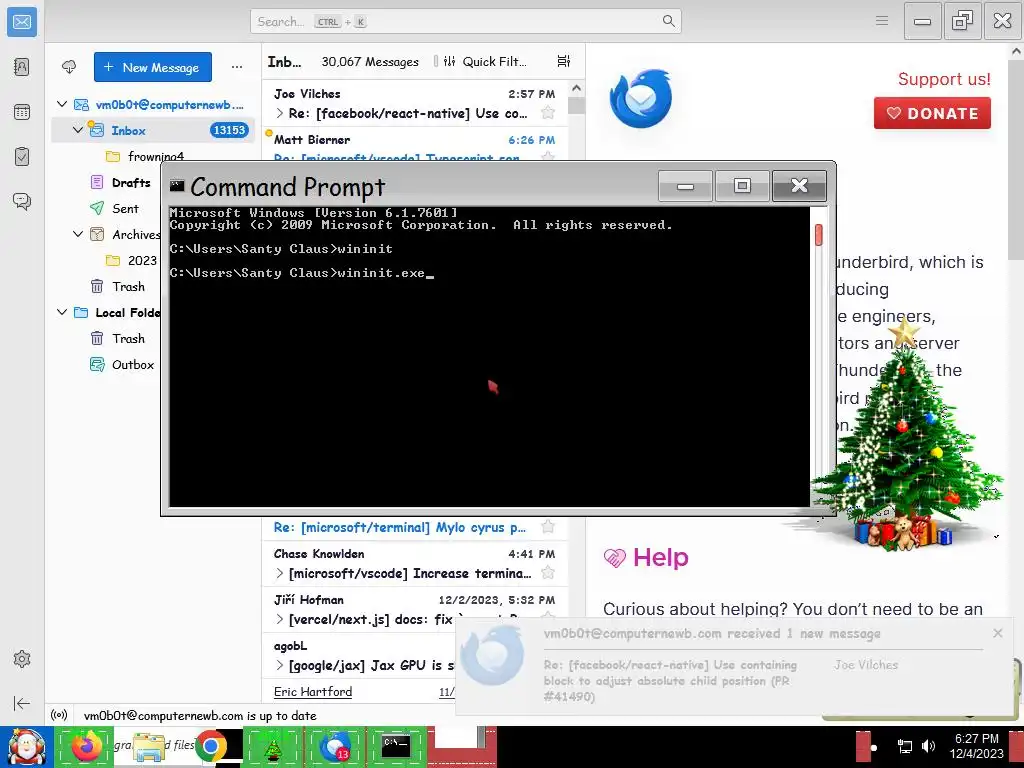The width and height of the screenshot is (1024, 768).
Task: Click the taskbar clock 6:27 PM
Action: point(976,739)
